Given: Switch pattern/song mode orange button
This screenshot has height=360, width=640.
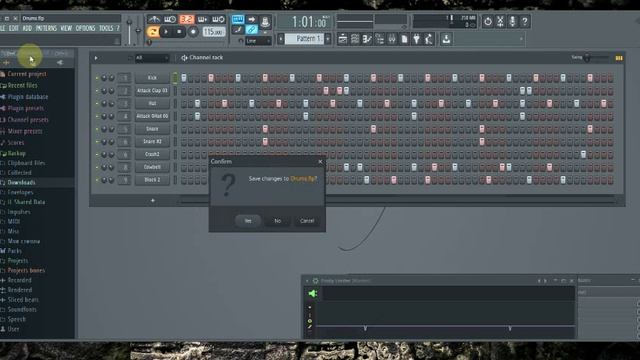Looking at the screenshot, I should coord(153,32).
